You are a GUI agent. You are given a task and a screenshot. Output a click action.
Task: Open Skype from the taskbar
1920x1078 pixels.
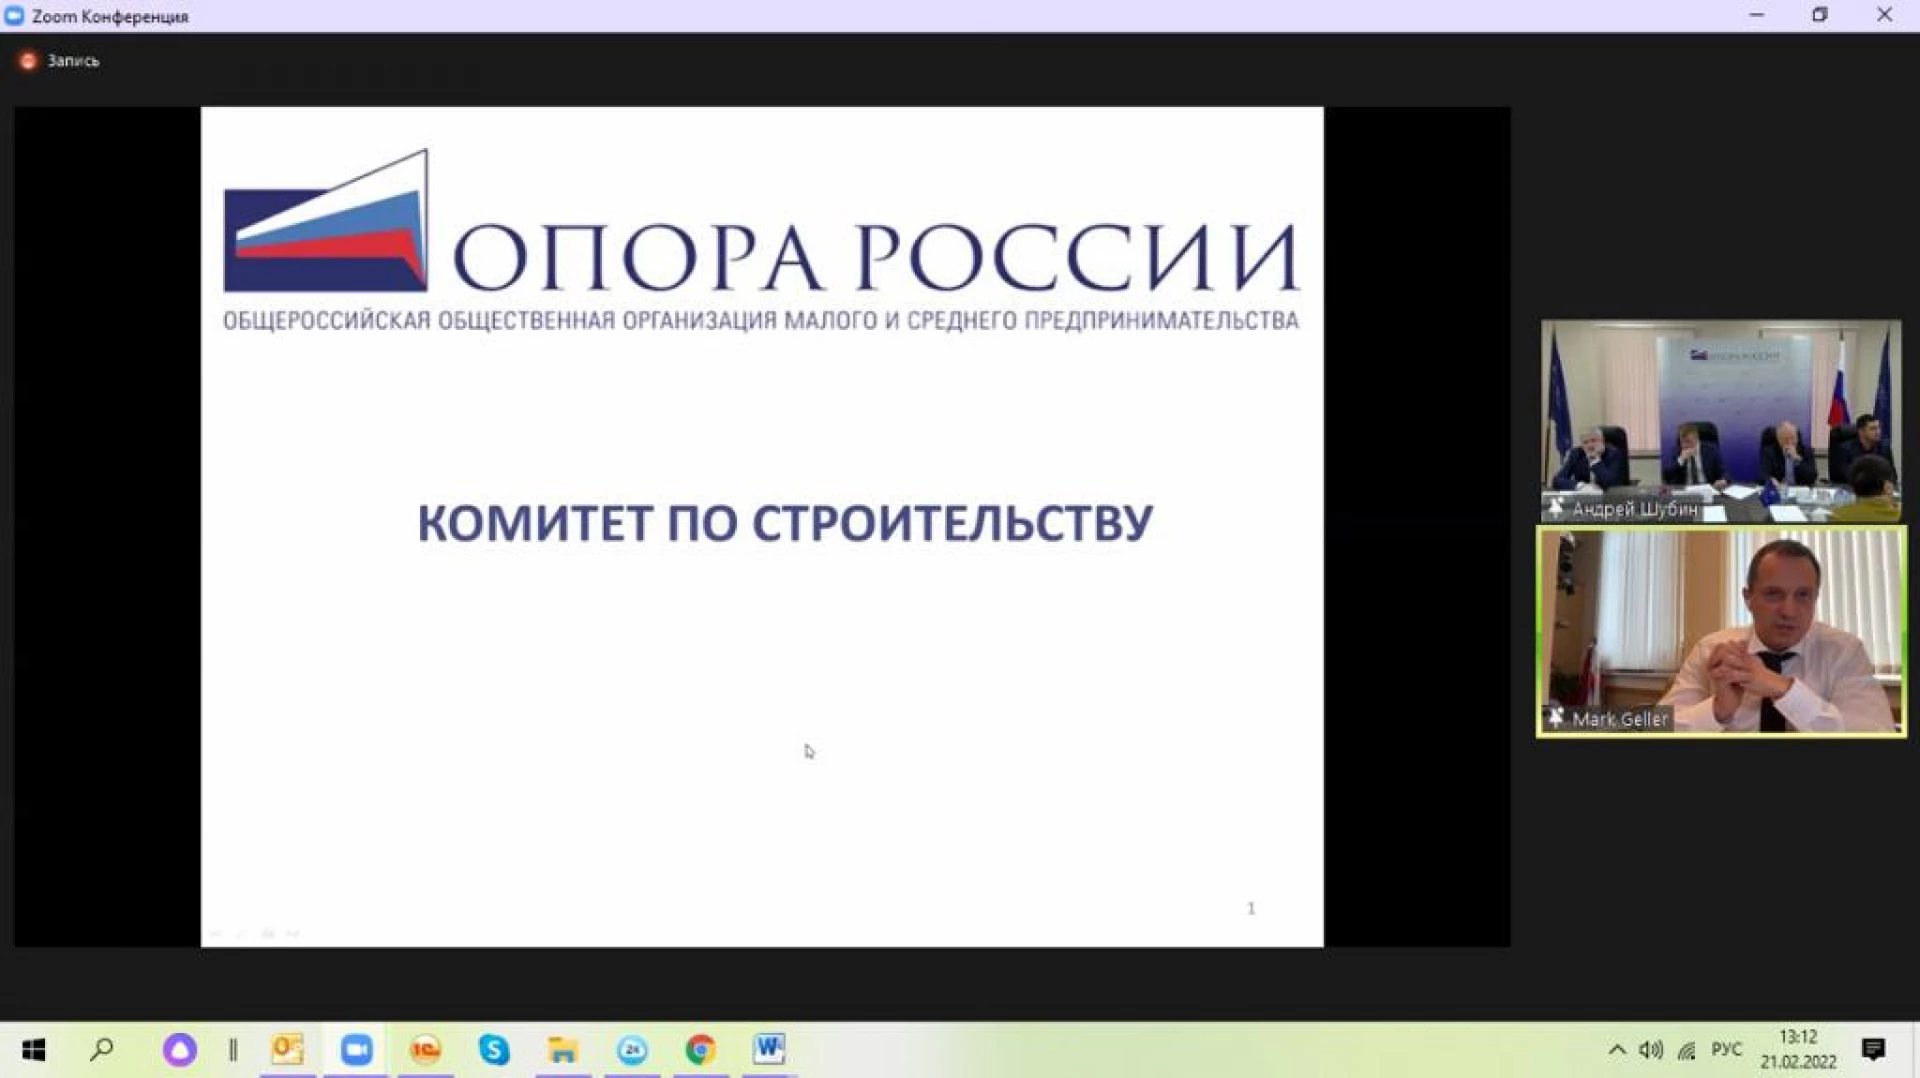[x=494, y=1049]
